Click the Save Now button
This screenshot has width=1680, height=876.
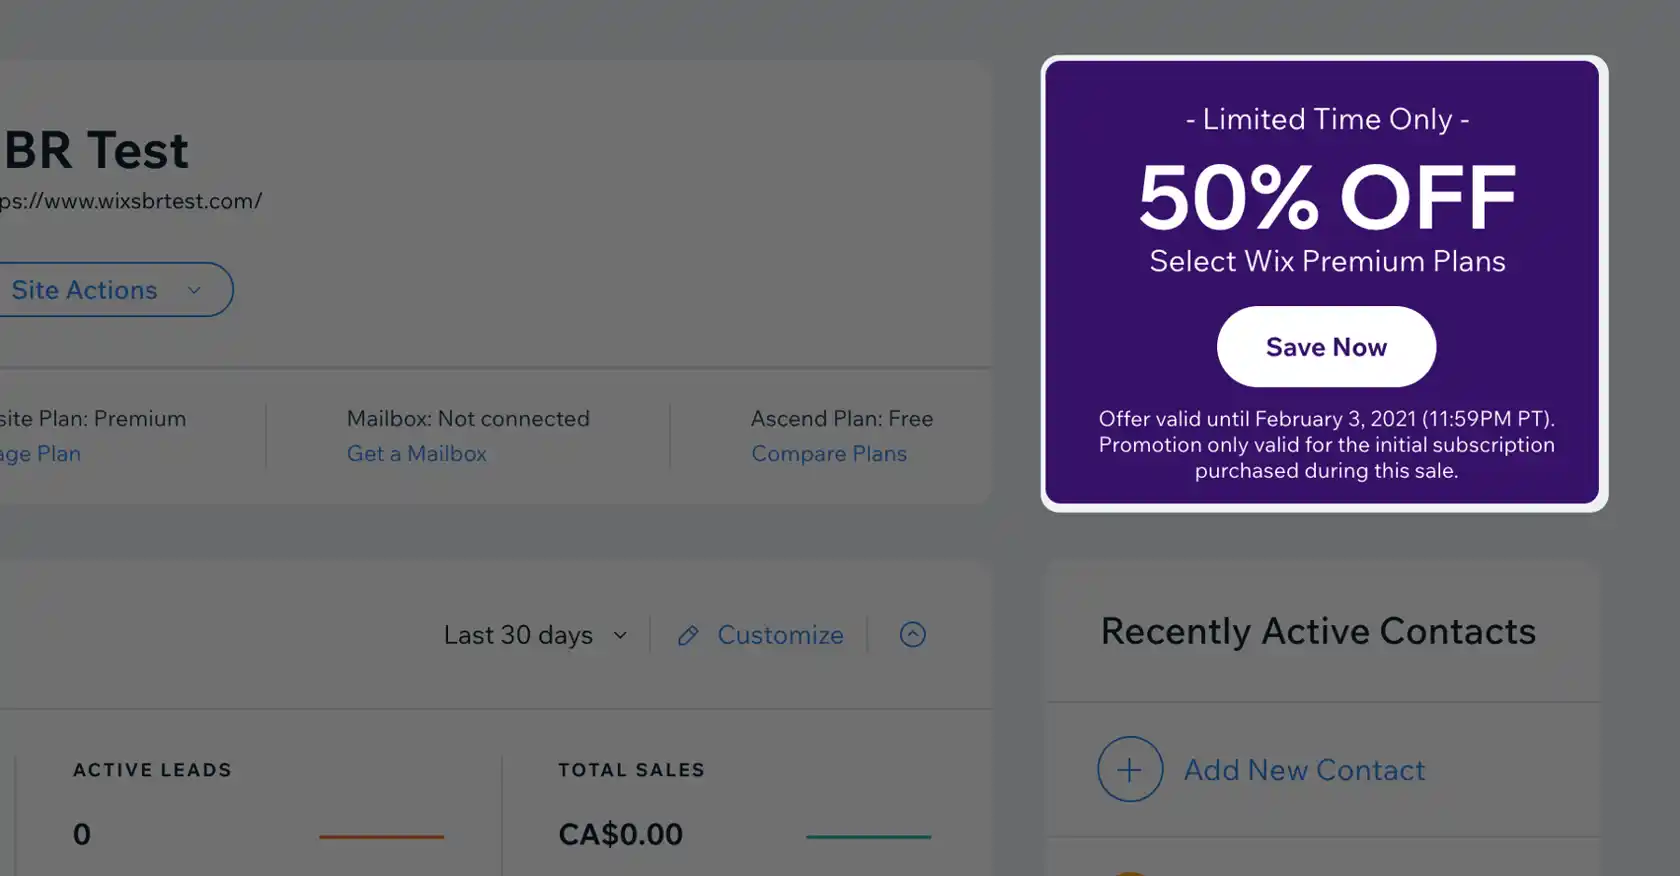(x=1326, y=347)
